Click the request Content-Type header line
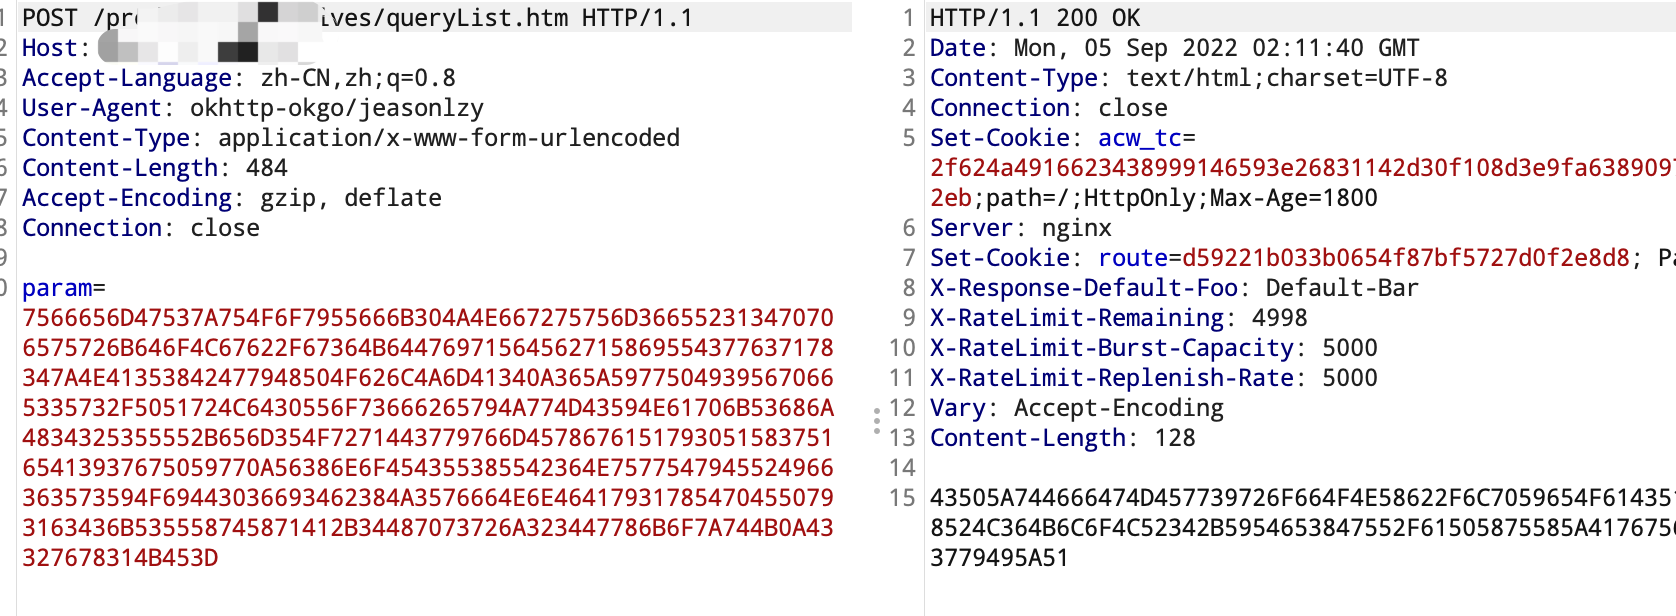Screen dimensions: 1676x616 tap(351, 138)
